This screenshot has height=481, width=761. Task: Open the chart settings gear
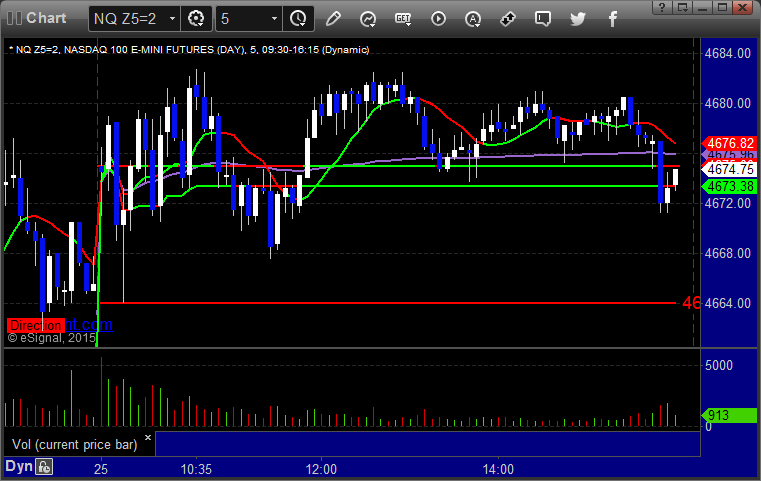pyautogui.click(x=196, y=19)
